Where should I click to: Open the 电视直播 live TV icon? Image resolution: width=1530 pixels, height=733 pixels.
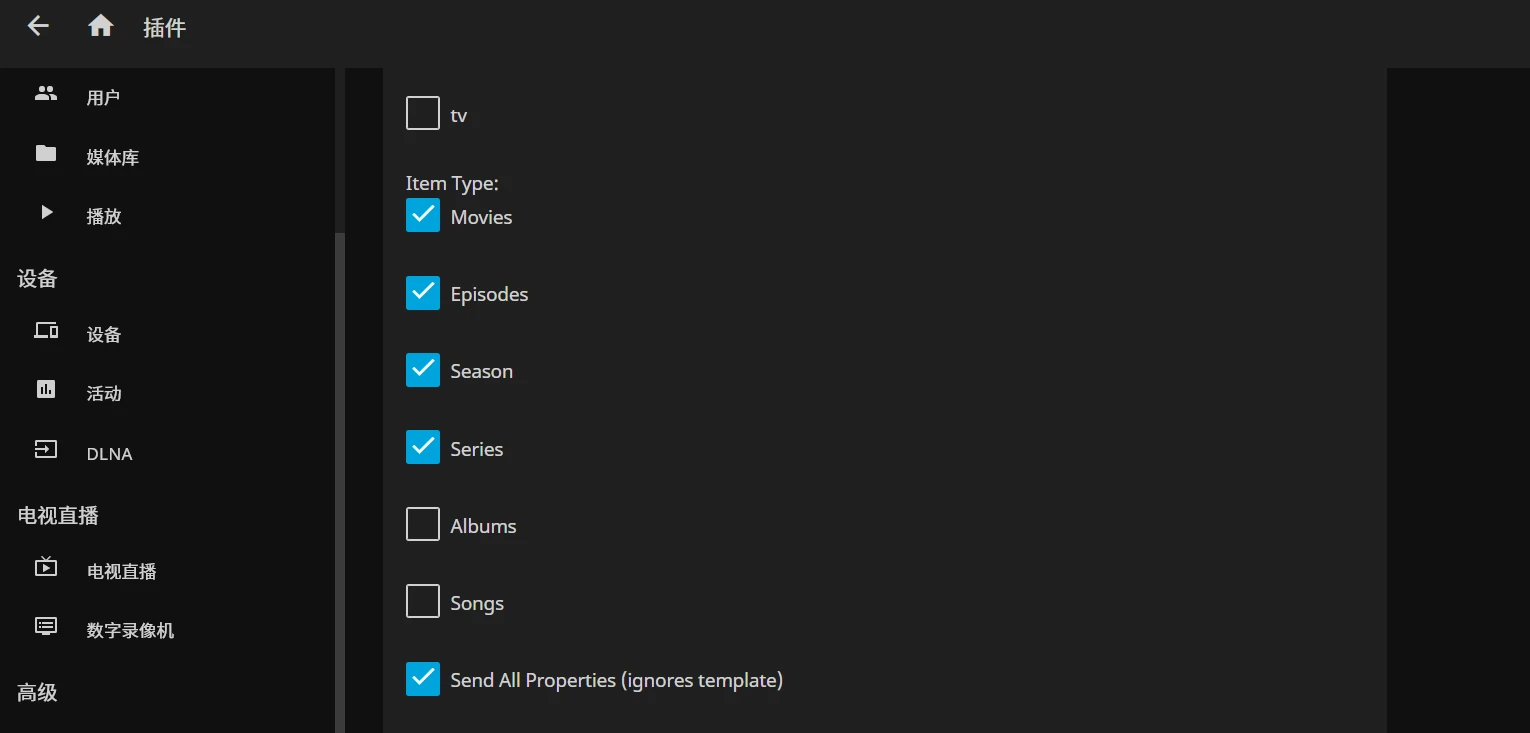pos(46,567)
